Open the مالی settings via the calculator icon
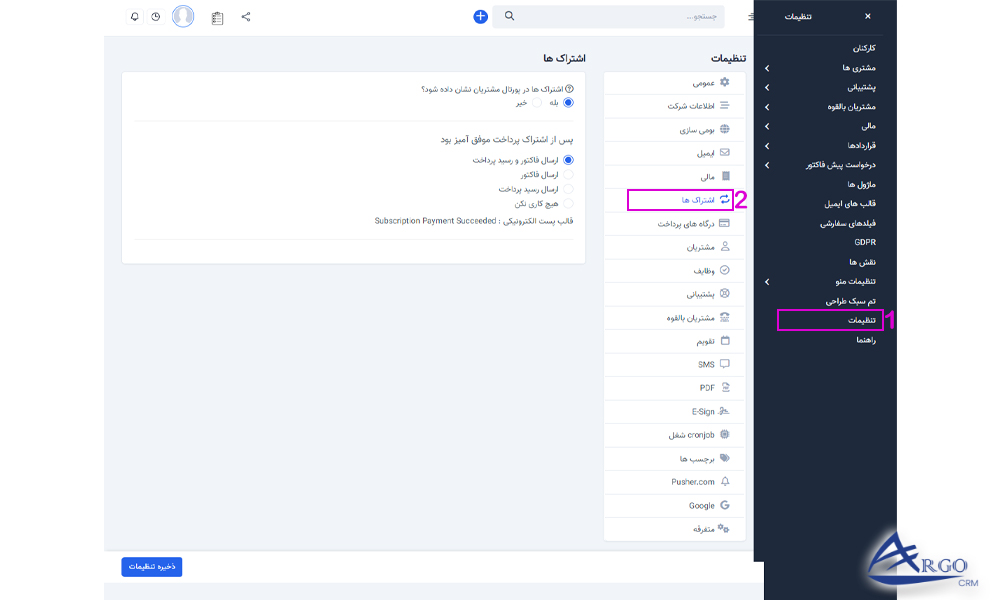This screenshot has width=1000, height=600. coord(726,175)
